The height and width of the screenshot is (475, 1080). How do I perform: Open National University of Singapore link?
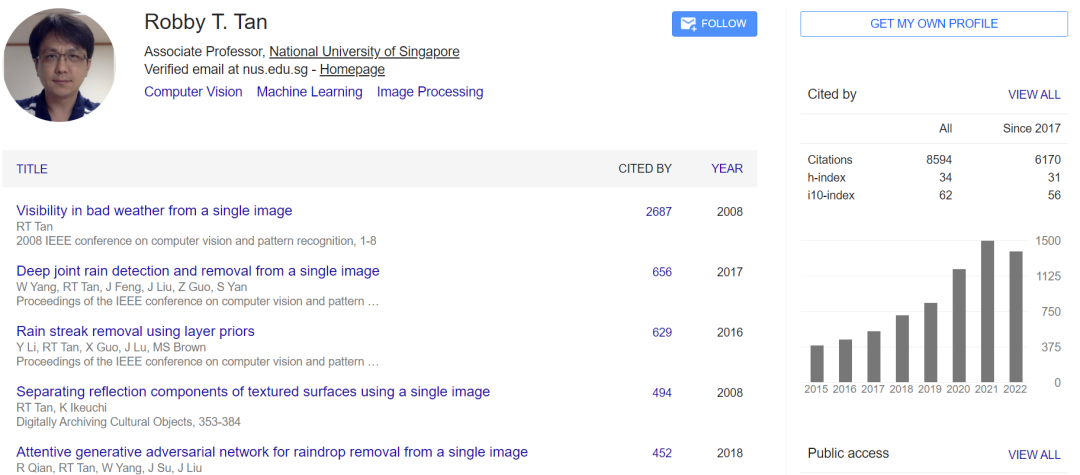click(x=364, y=52)
